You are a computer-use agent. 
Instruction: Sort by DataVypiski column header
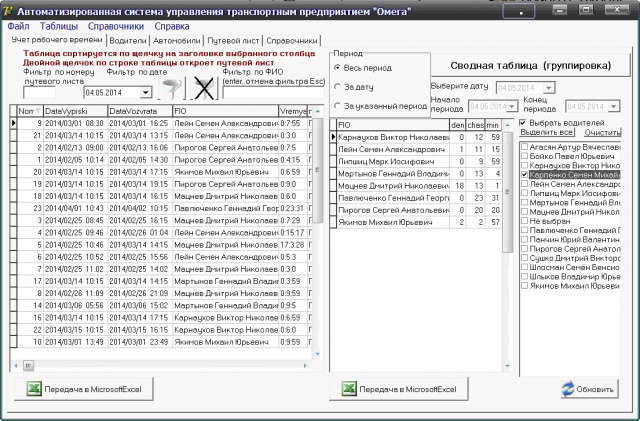tap(75, 111)
